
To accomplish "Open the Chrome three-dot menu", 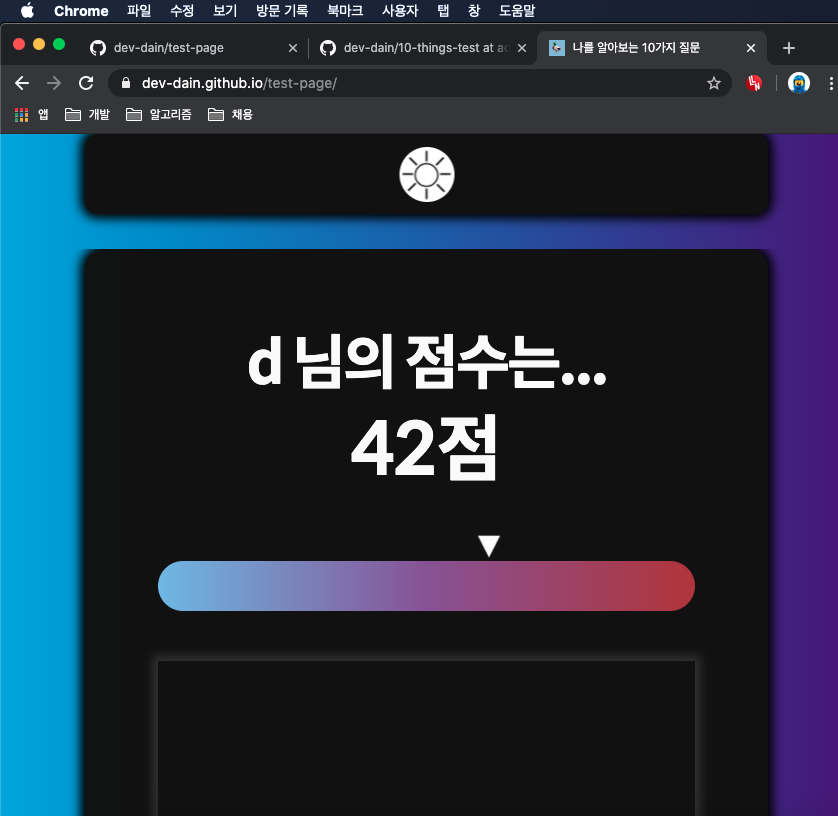I will [831, 83].
